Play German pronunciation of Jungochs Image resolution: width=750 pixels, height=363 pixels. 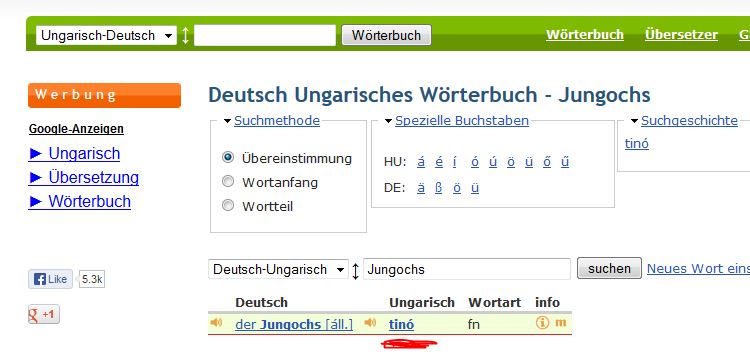pyautogui.click(x=216, y=323)
